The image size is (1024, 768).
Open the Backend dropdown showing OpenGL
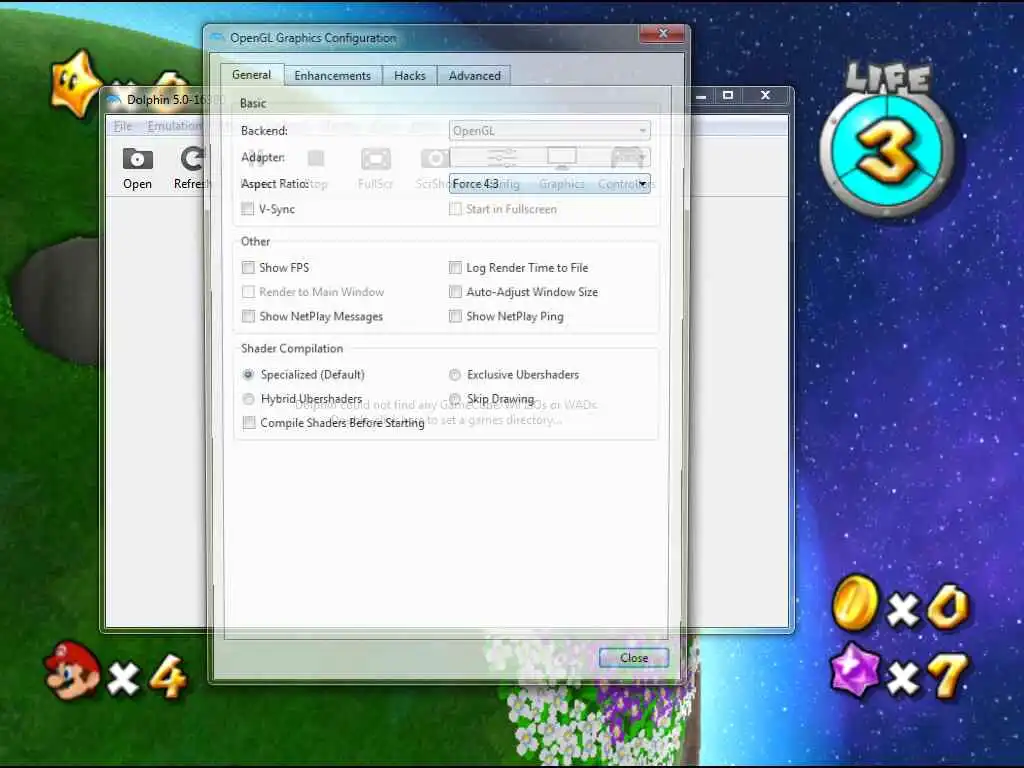click(x=549, y=131)
